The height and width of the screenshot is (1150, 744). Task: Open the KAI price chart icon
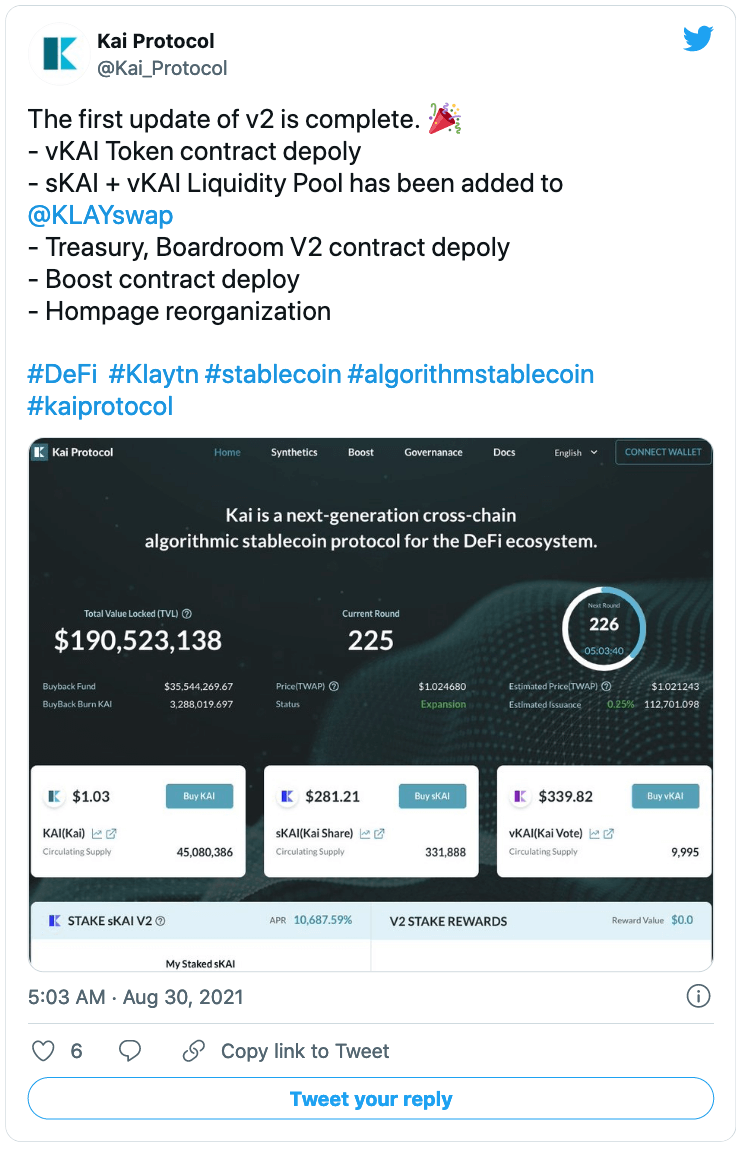(x=97, y=833)
